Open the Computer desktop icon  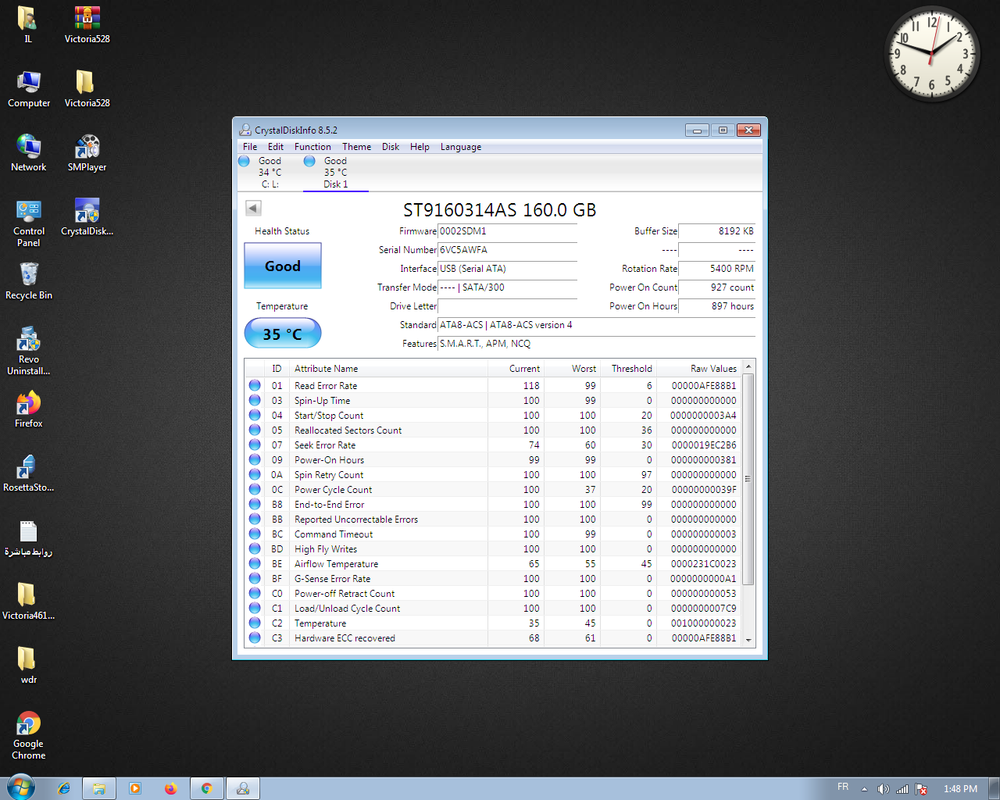coord(29,89)
